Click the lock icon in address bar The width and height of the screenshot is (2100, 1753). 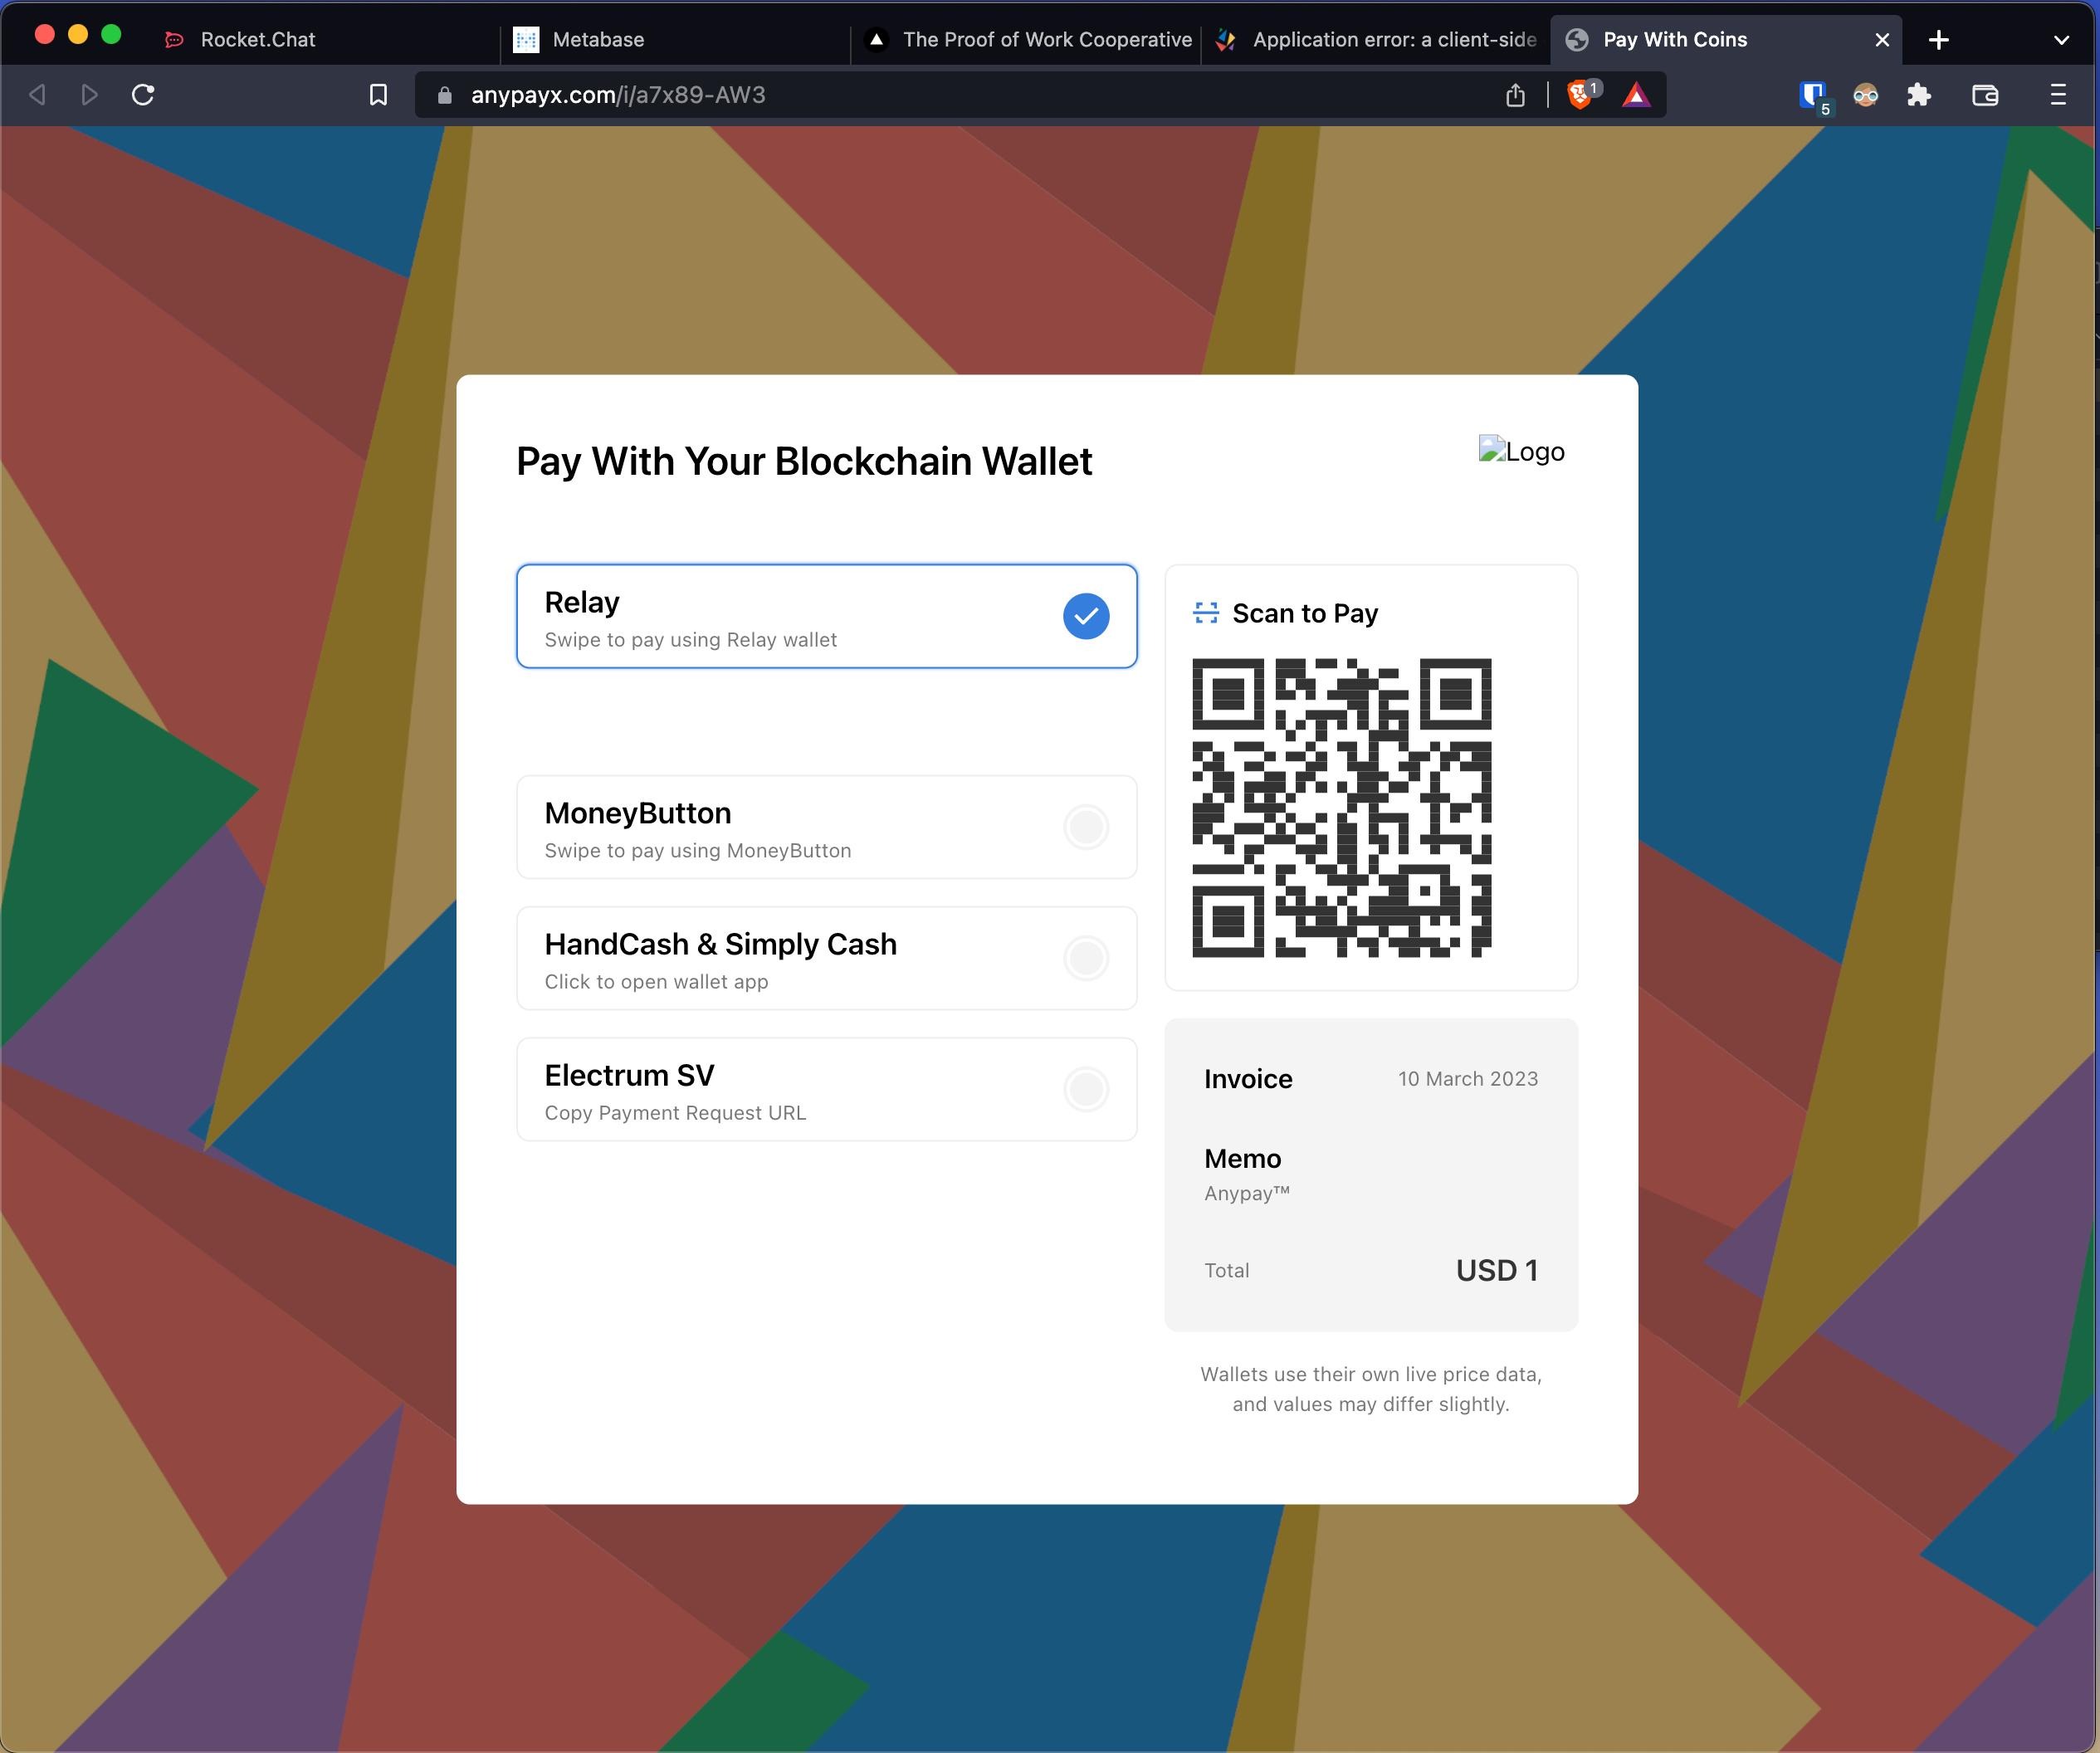pos(445,95)
